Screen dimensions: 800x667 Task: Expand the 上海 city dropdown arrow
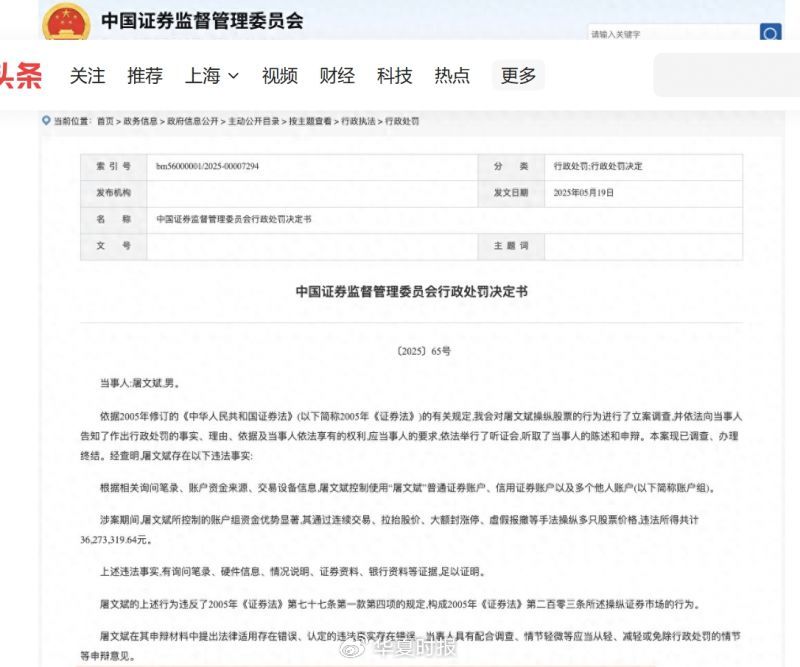click(x=233, y=76)
